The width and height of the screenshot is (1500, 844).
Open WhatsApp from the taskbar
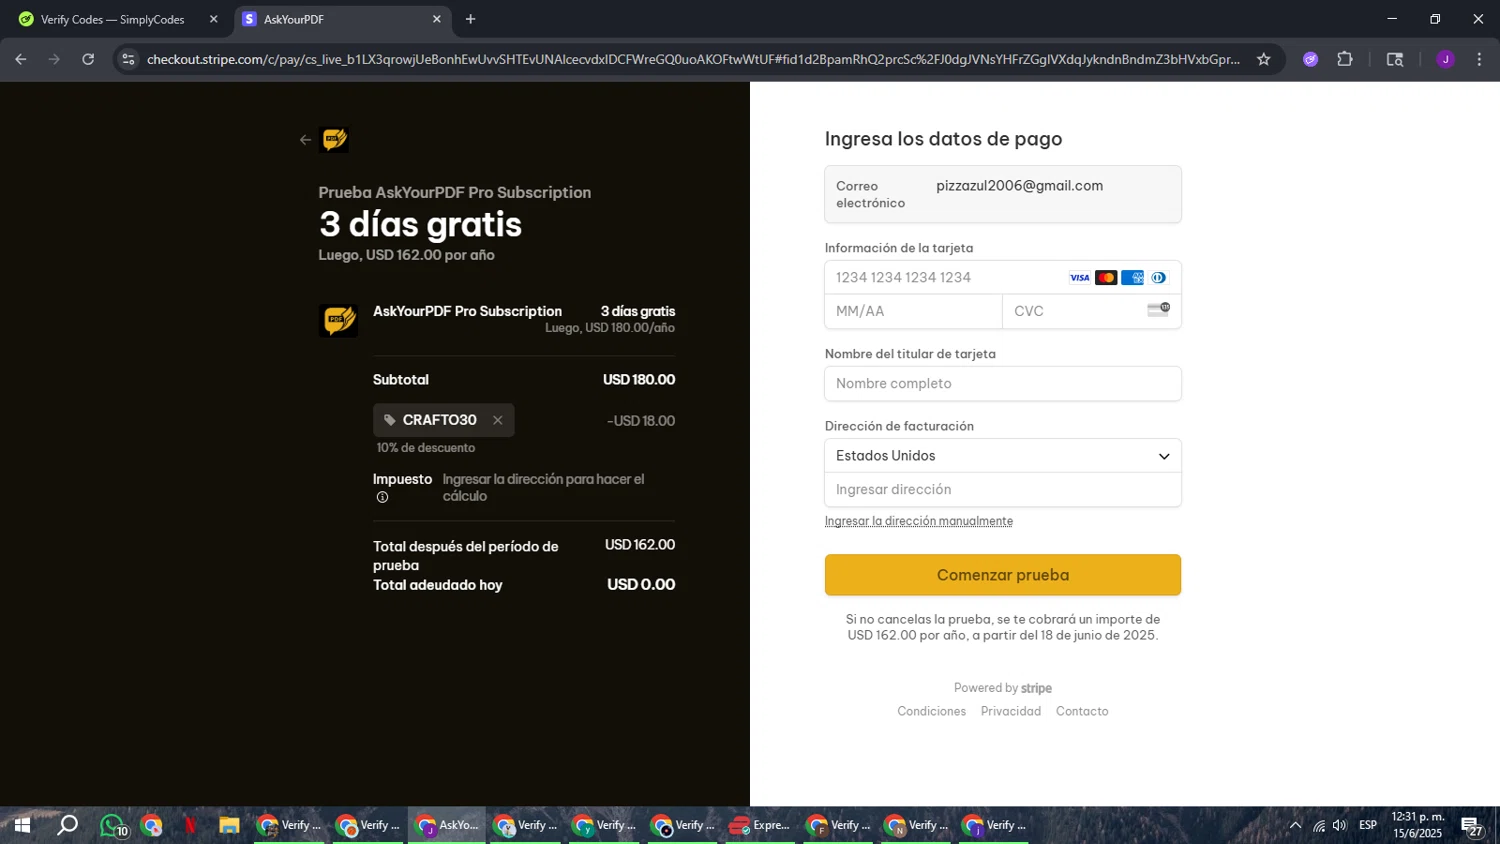click(x=114, y=826)
